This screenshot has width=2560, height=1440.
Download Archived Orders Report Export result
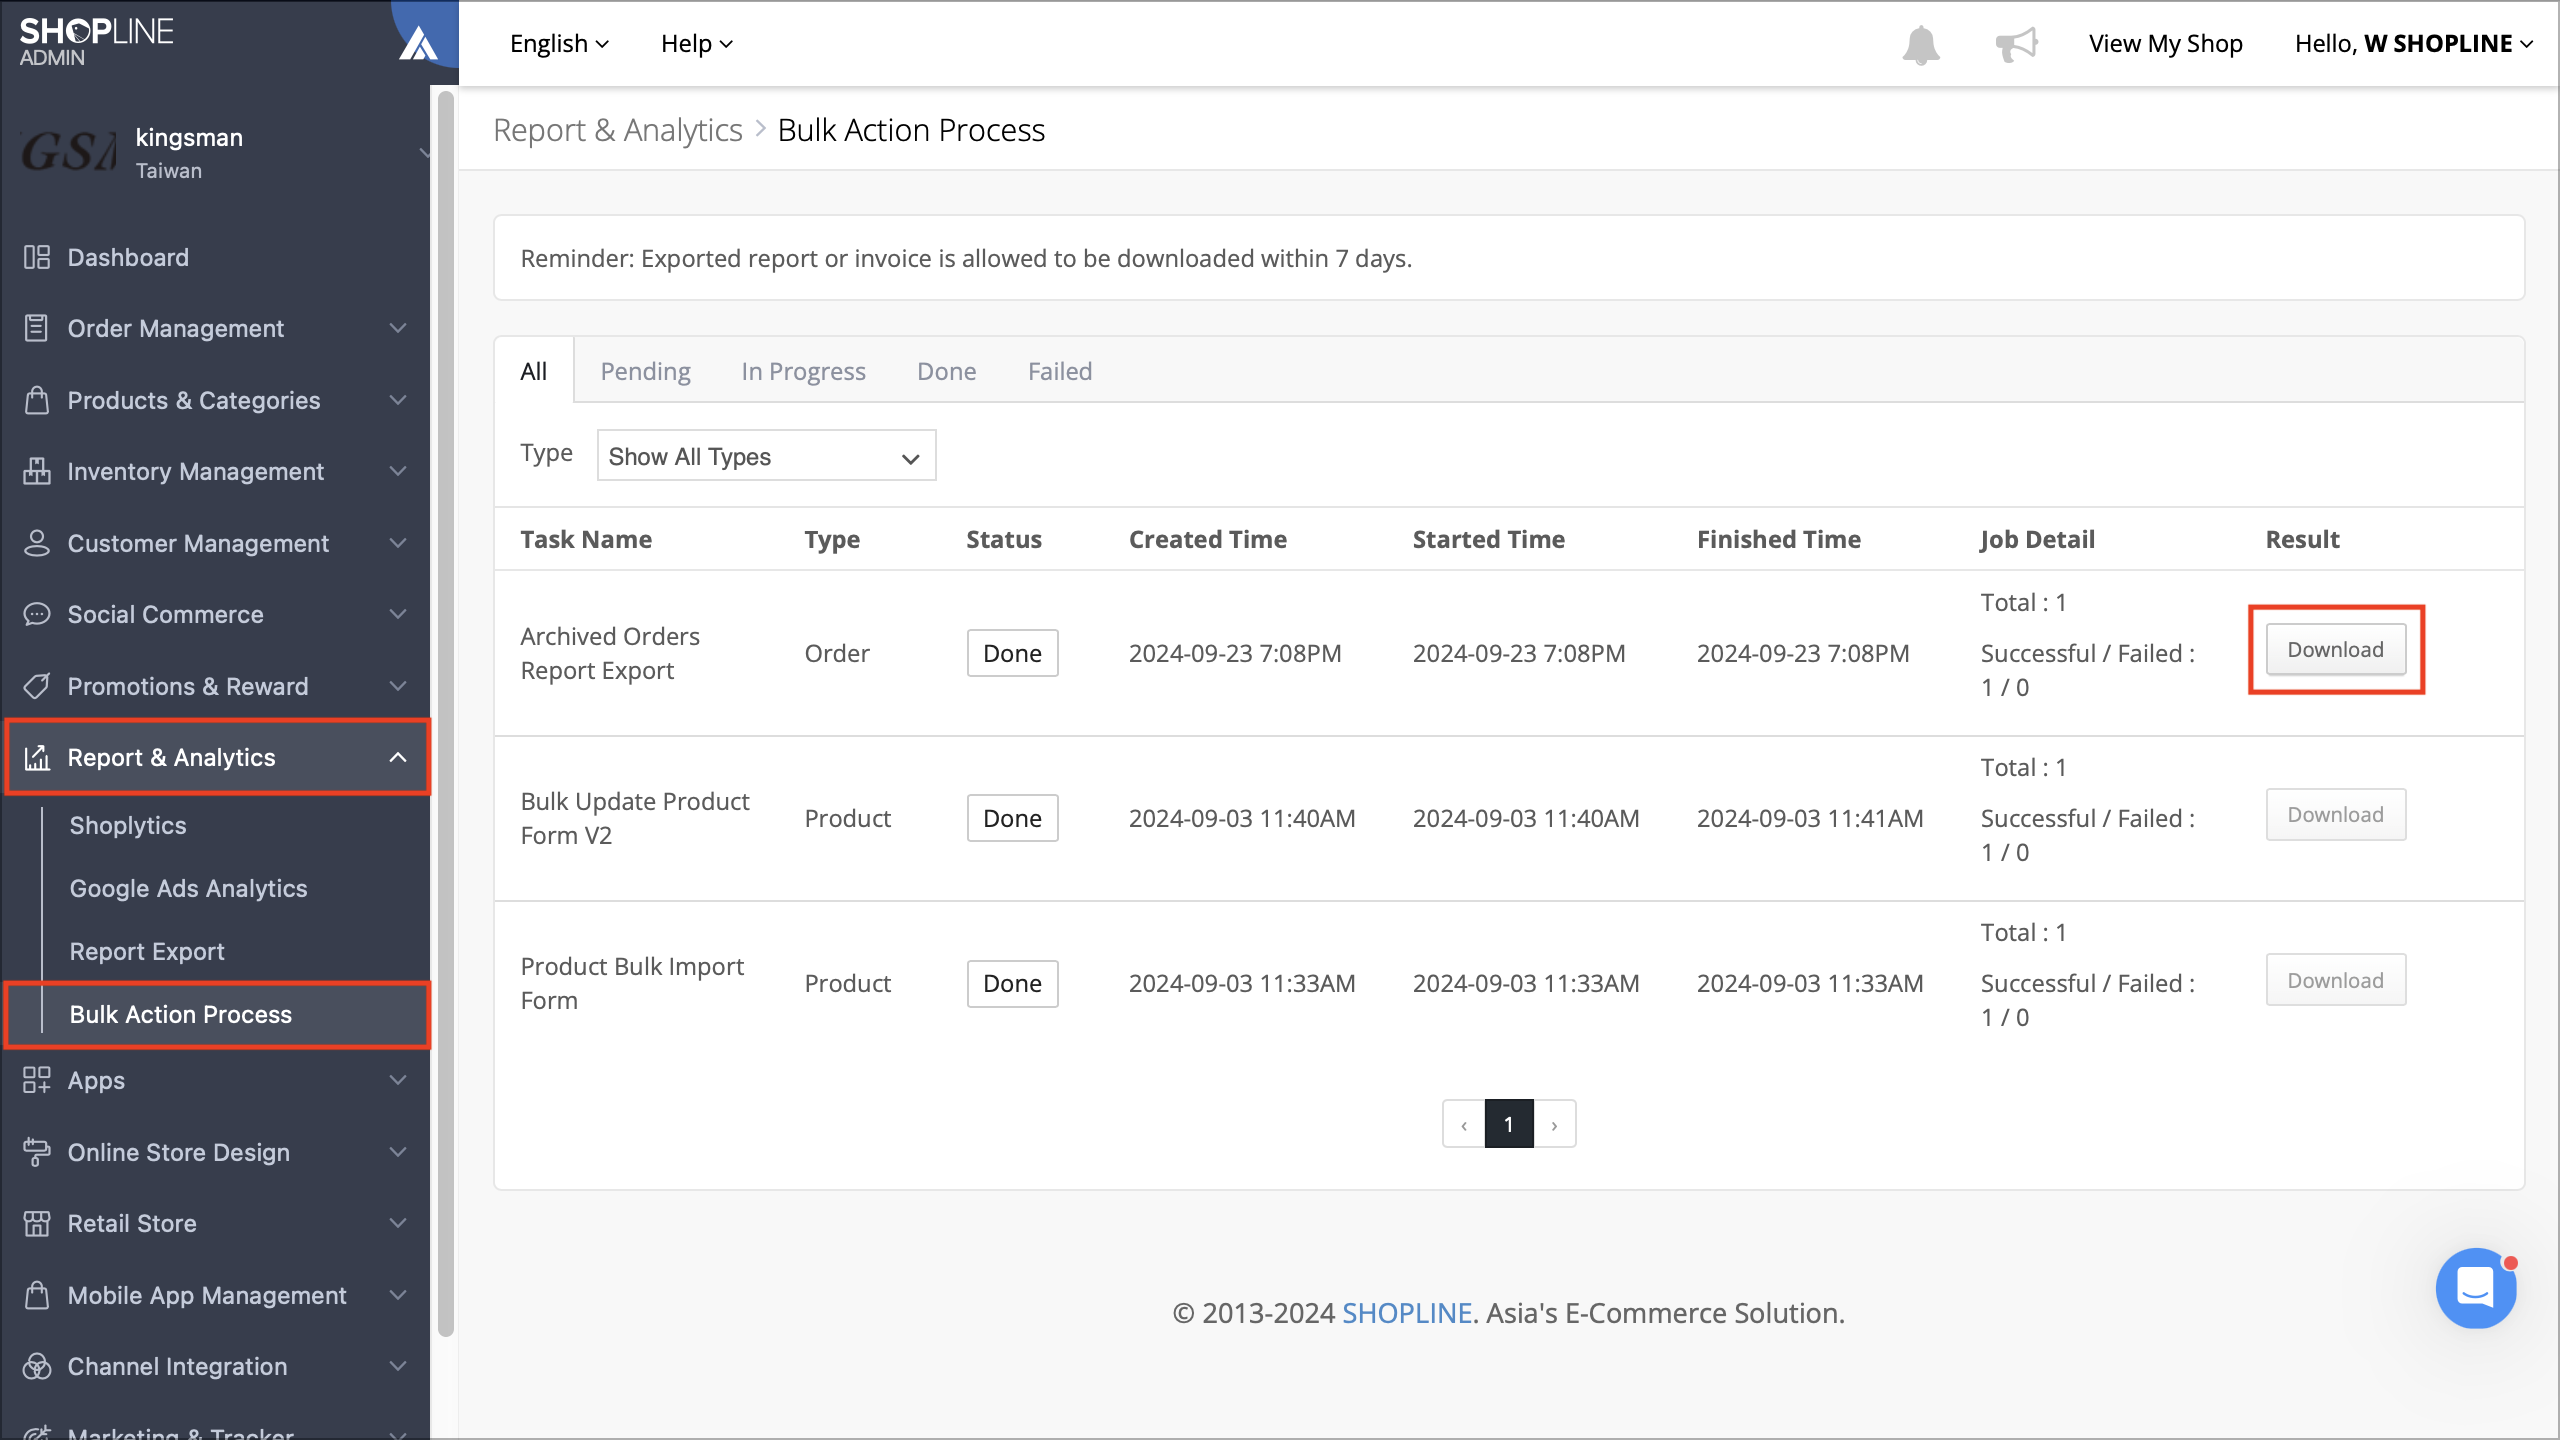click(x=2335, y=650)
